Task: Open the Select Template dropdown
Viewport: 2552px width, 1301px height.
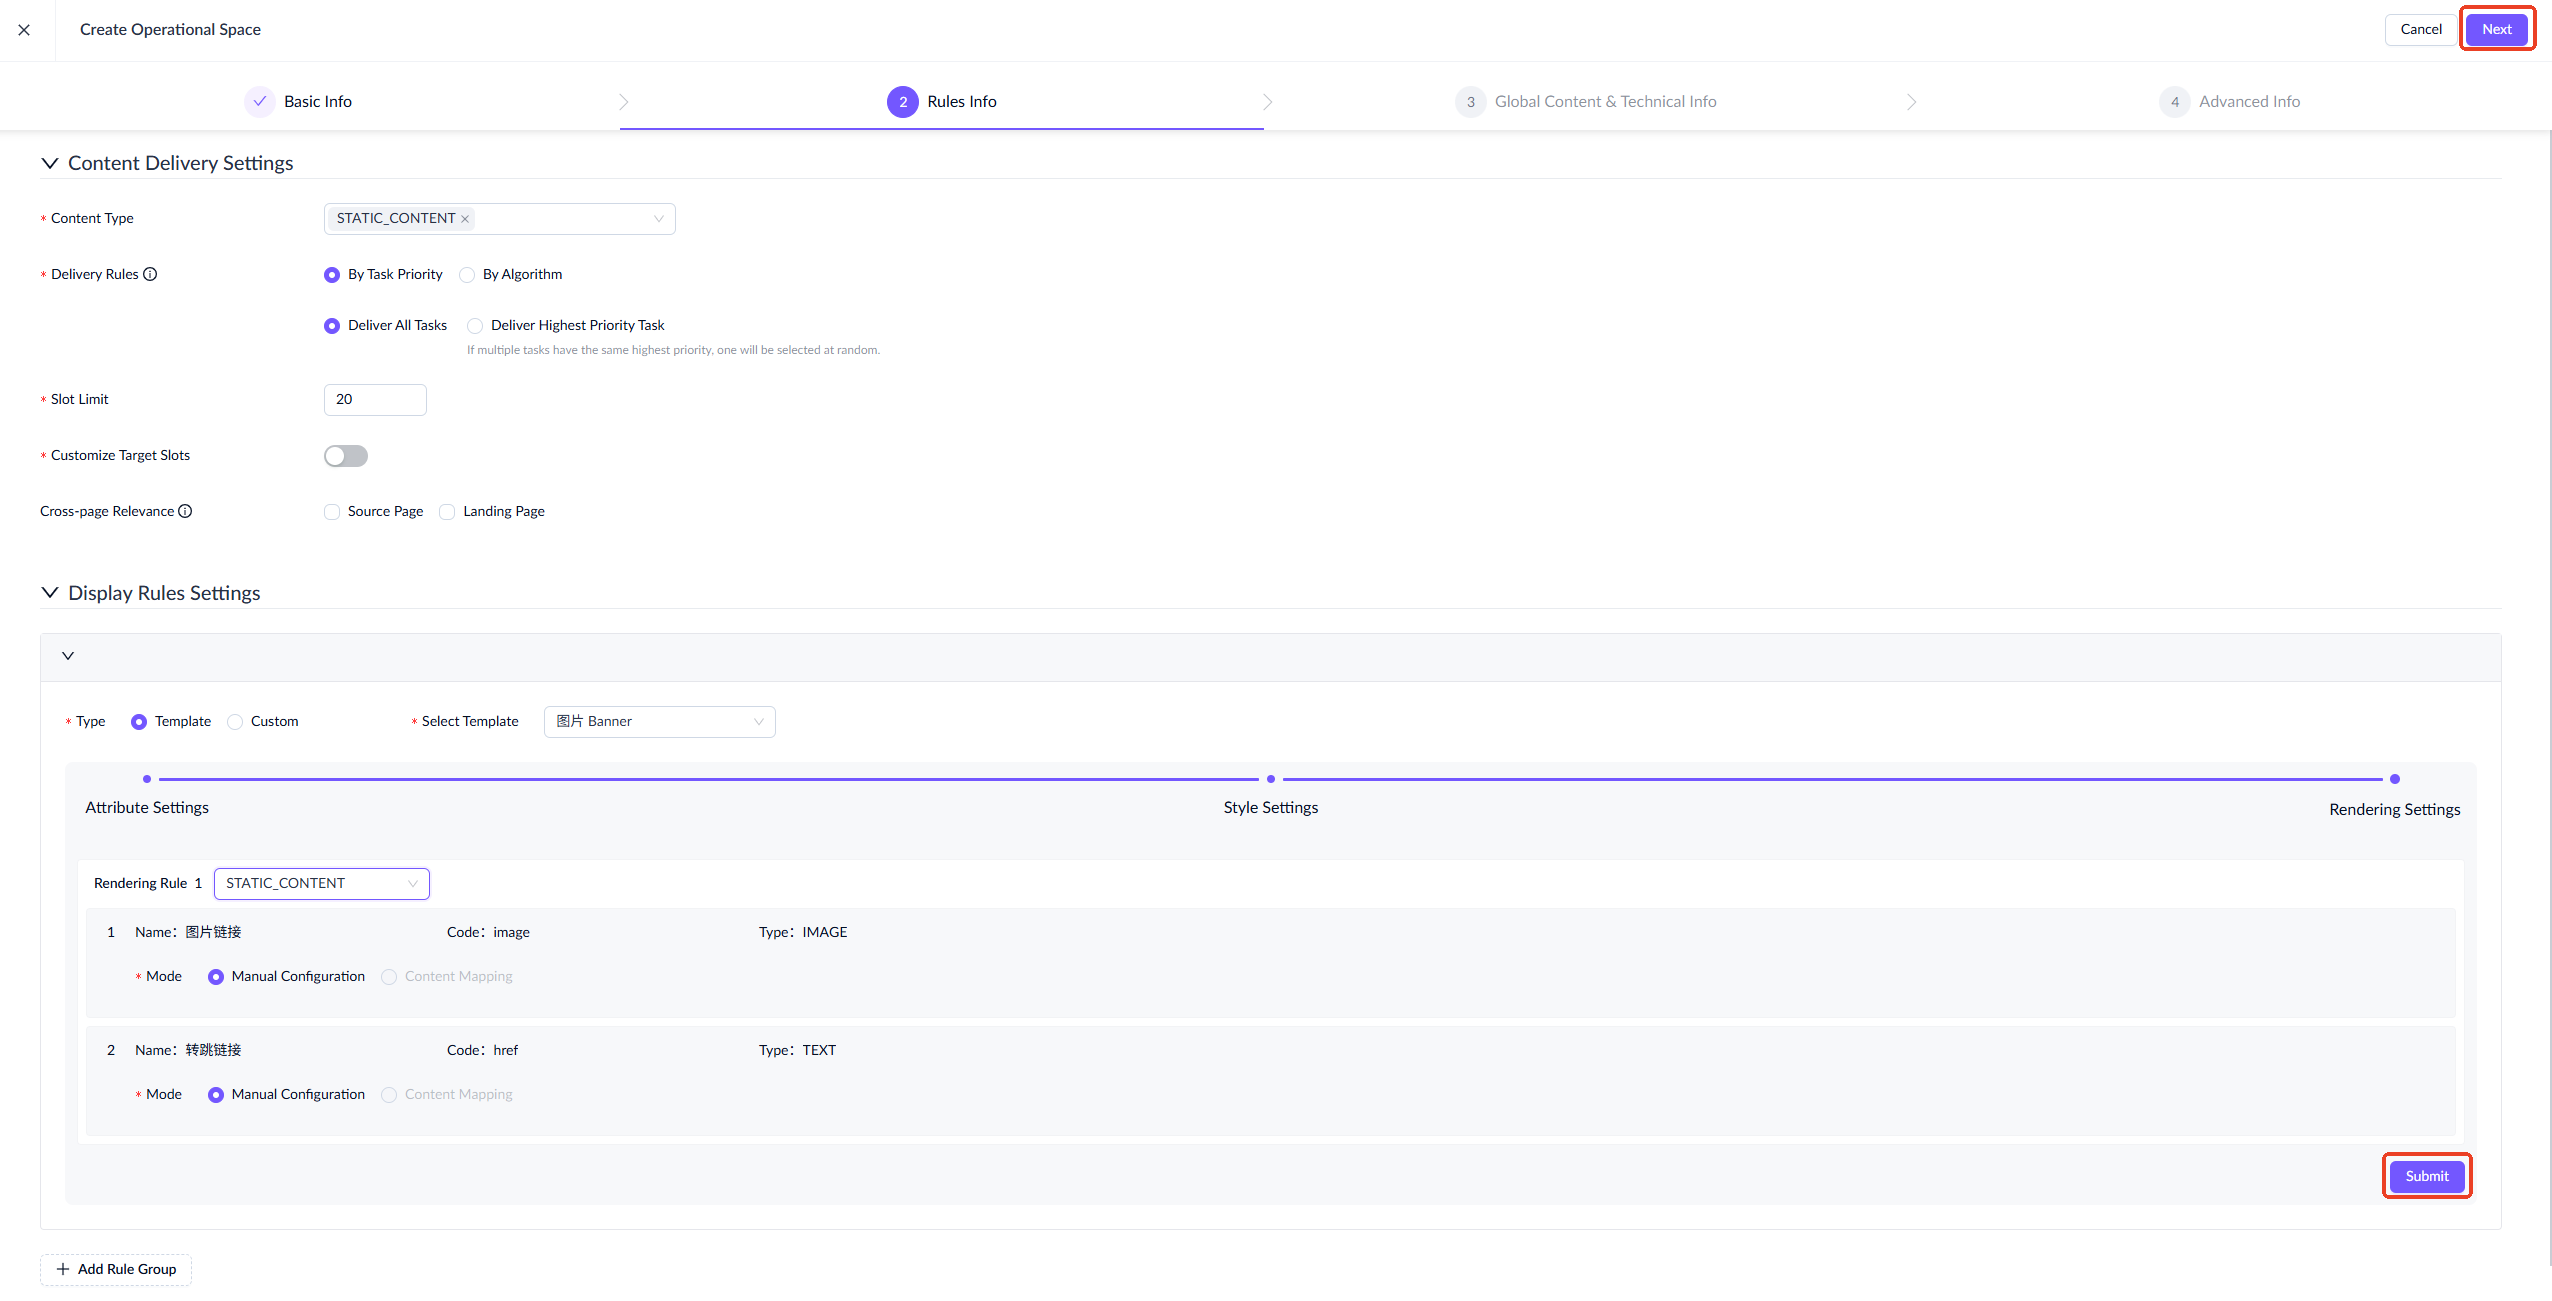Action: [659, 722]
